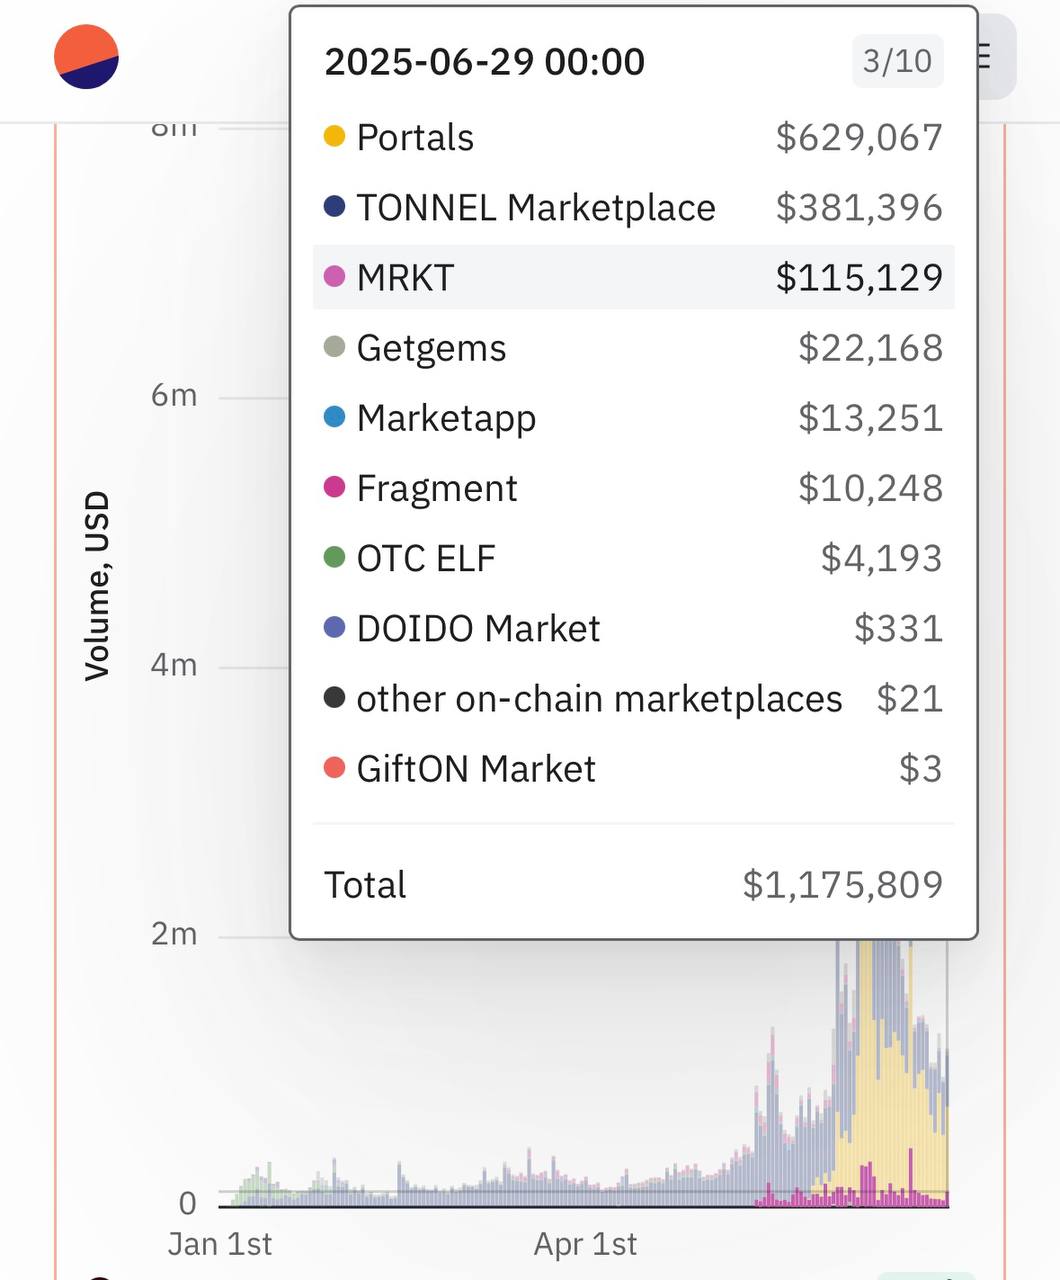The image size is (1060, 1280).
Task: Click the black other on-chain marketplaces dot
Action: tap(335, 697)
